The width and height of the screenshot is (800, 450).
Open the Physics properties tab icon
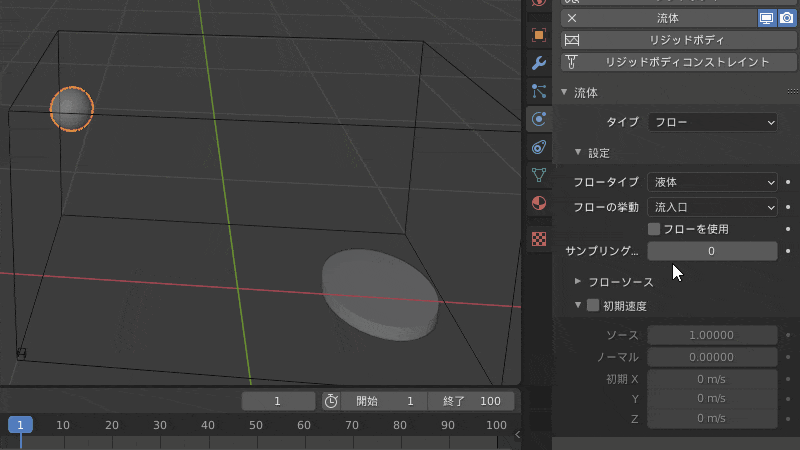[x=538, y=119]
